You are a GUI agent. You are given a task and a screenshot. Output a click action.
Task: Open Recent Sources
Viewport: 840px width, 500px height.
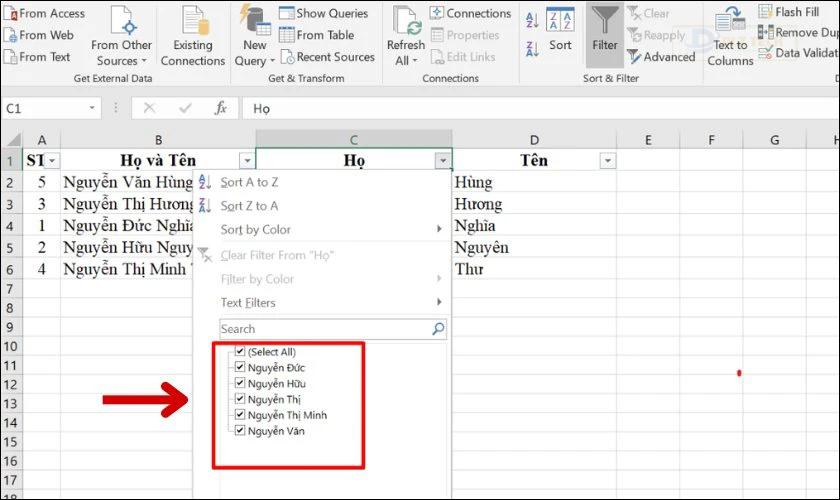pyautogui.click(x=327, y=57)
